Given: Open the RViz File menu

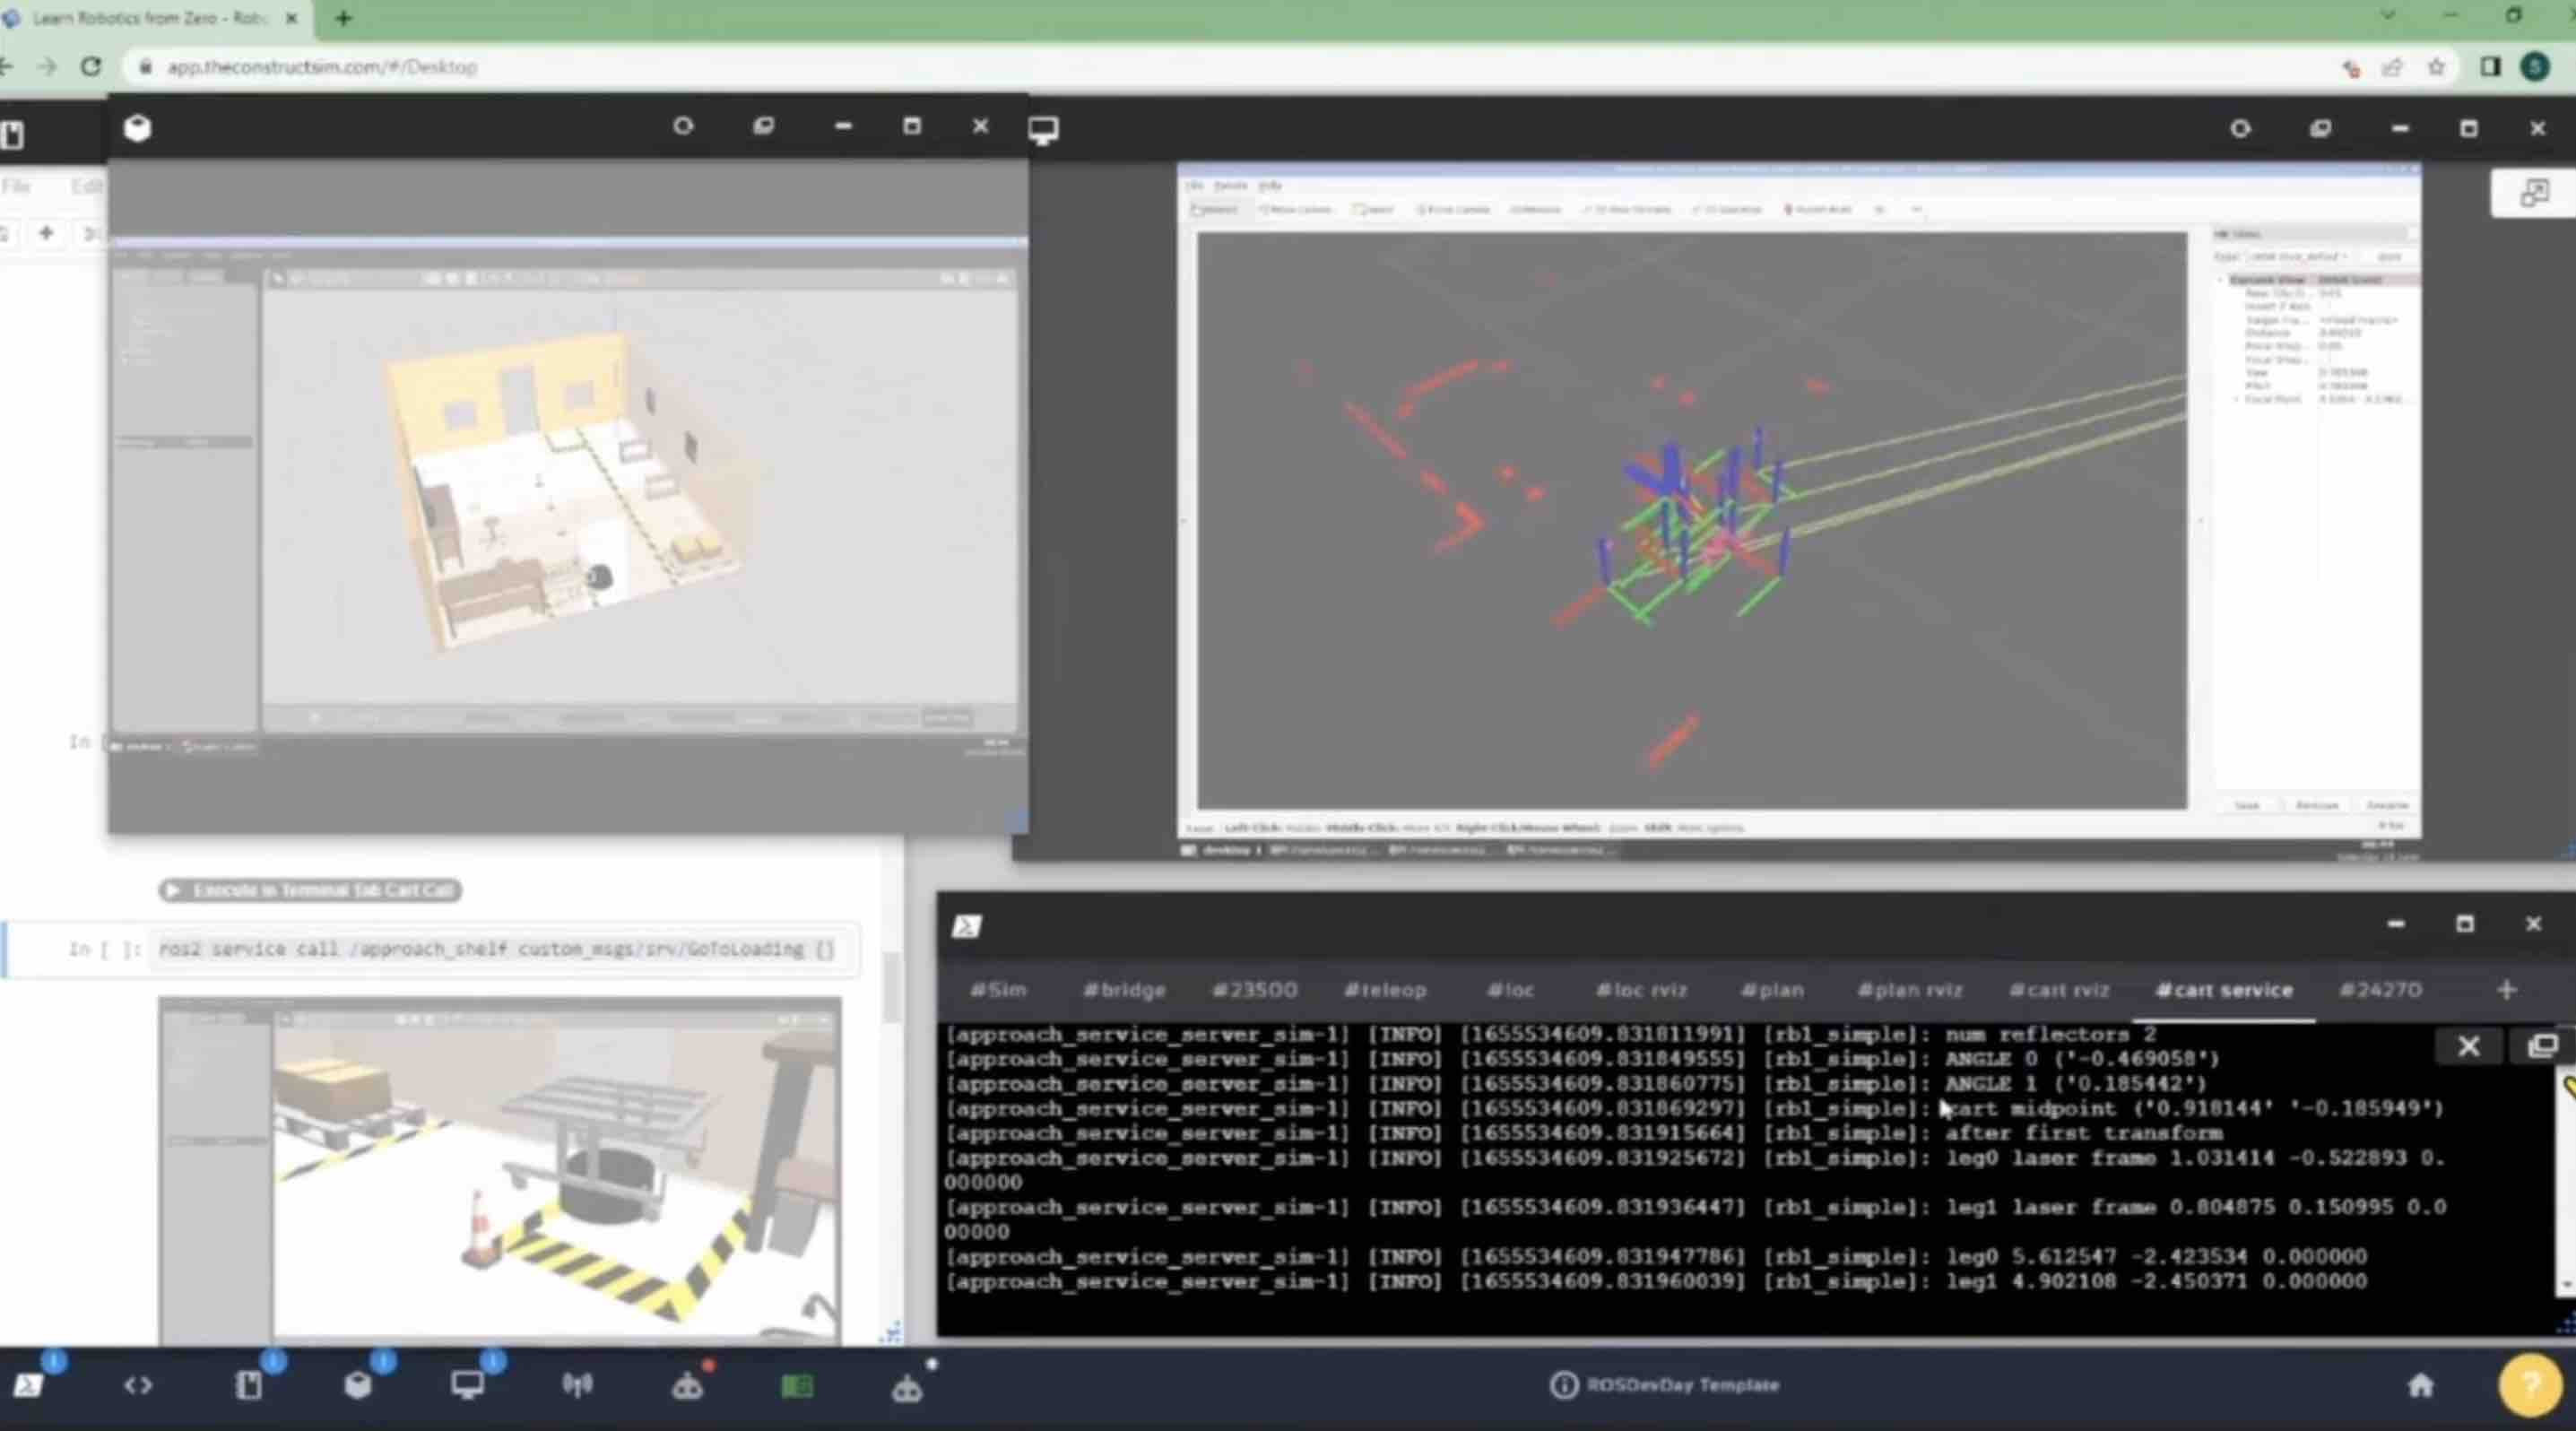Looking at the screenshot, I should tap(1194, 185).
